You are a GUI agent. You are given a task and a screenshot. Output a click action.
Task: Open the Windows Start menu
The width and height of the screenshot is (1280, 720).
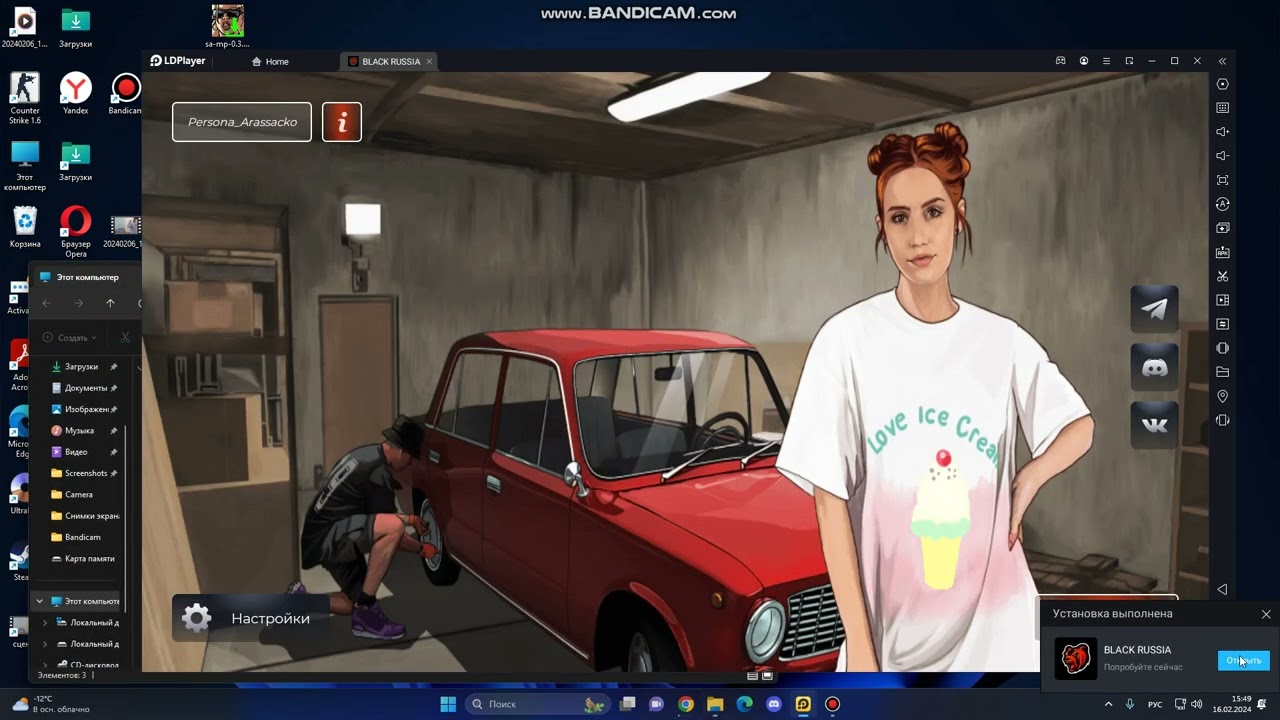click(x=448, y=704)
